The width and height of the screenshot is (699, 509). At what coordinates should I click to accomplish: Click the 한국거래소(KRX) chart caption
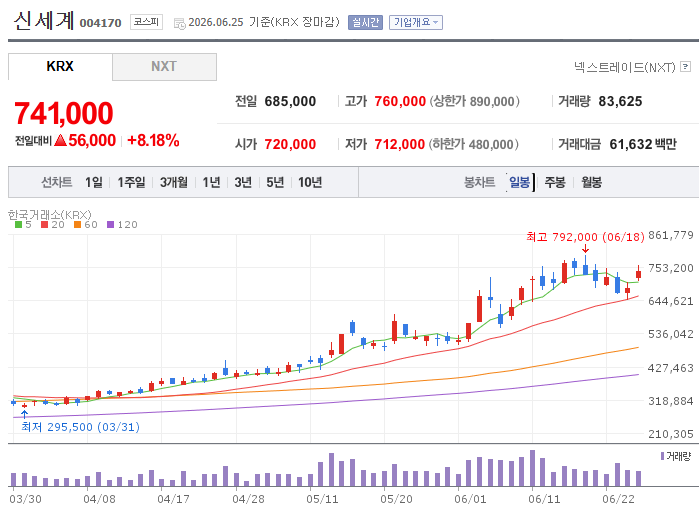(x=49, y=215)
